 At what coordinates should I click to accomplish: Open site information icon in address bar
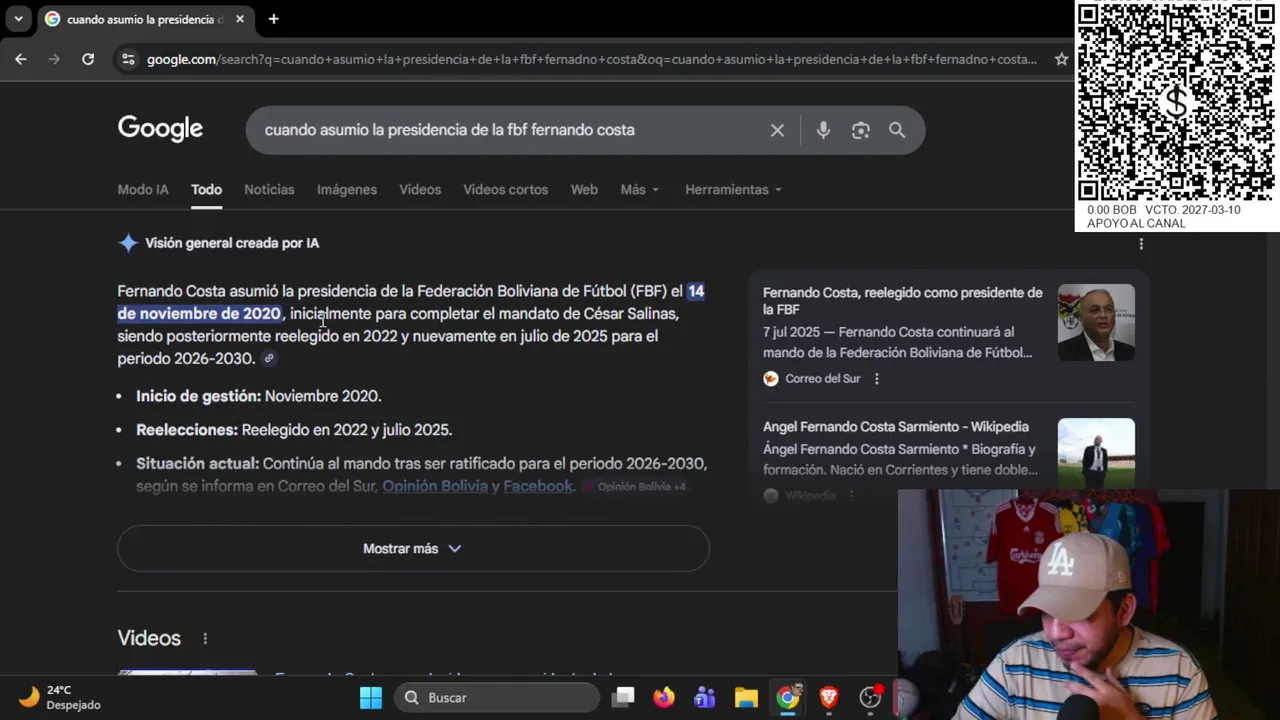pos(127,59)
